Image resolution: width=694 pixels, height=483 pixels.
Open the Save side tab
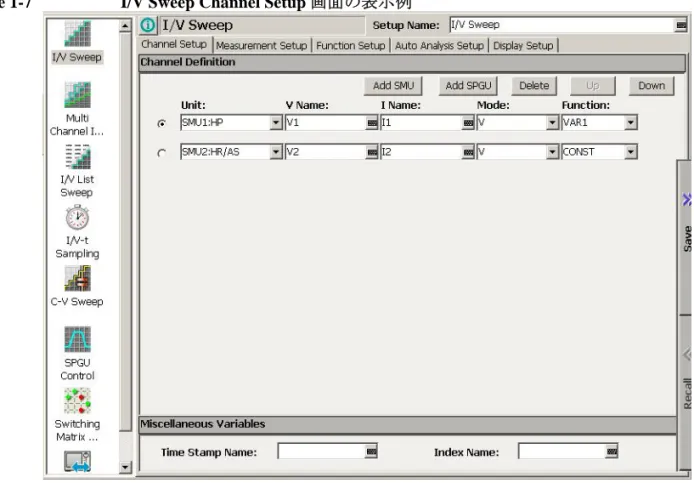pos(686,237)
